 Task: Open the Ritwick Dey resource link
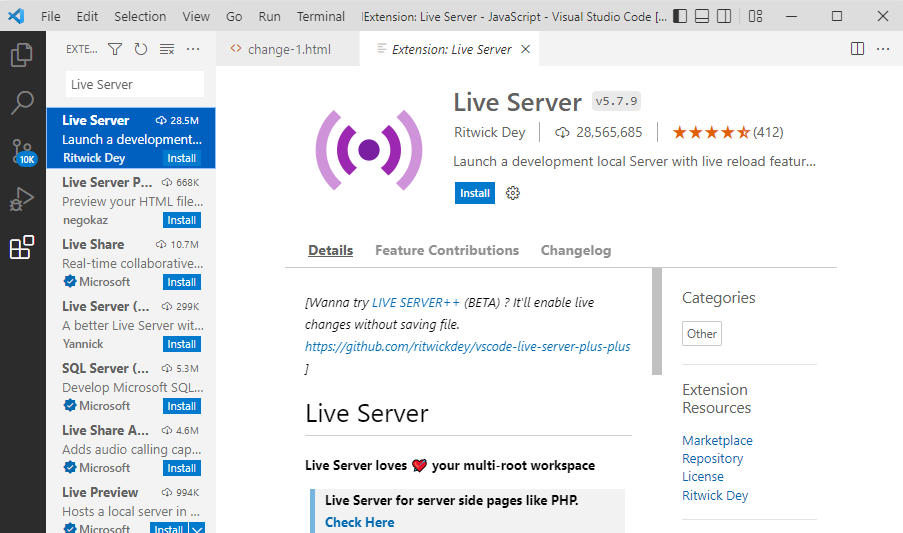click(x=715, y=496)
